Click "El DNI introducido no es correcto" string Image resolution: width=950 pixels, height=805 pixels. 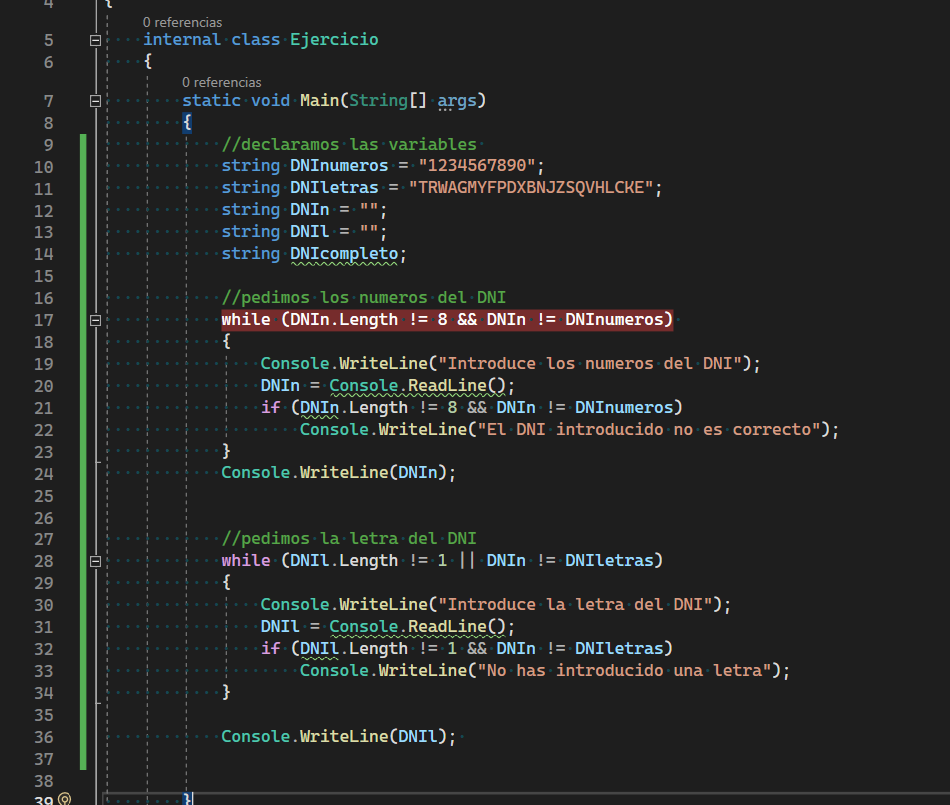point(649,429)
